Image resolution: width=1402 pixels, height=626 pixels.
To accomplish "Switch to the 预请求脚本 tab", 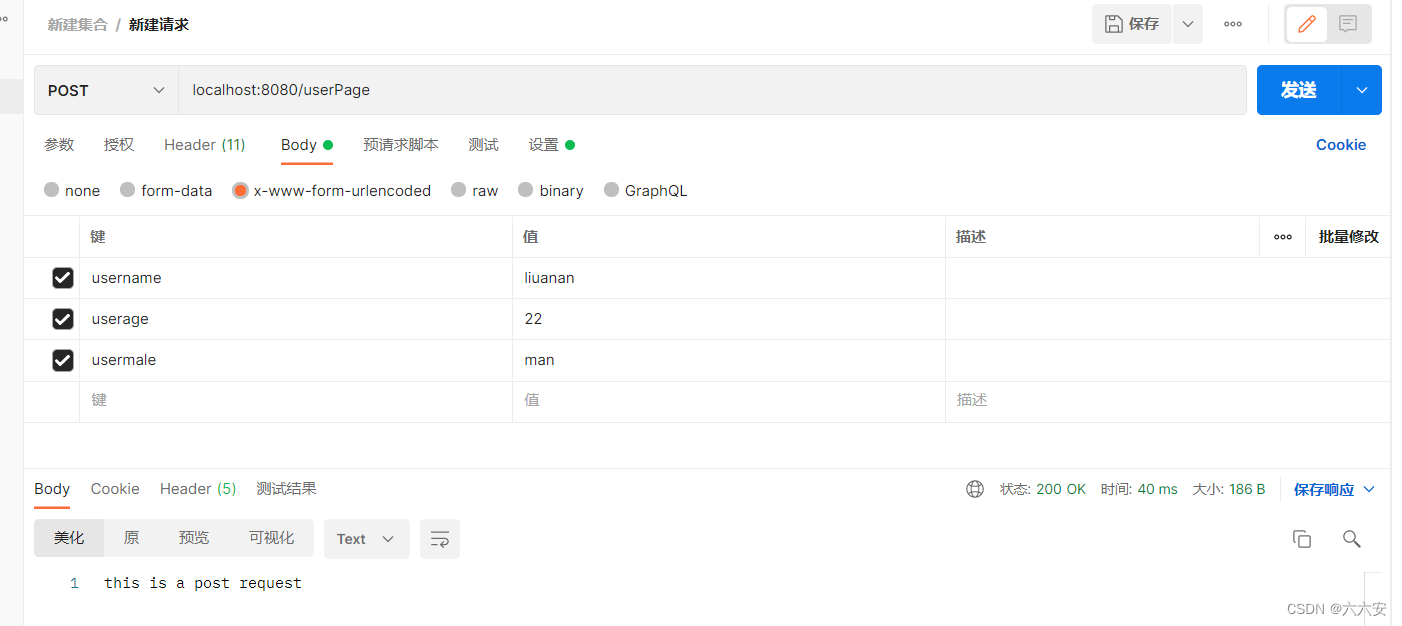I will pos(400,144).
